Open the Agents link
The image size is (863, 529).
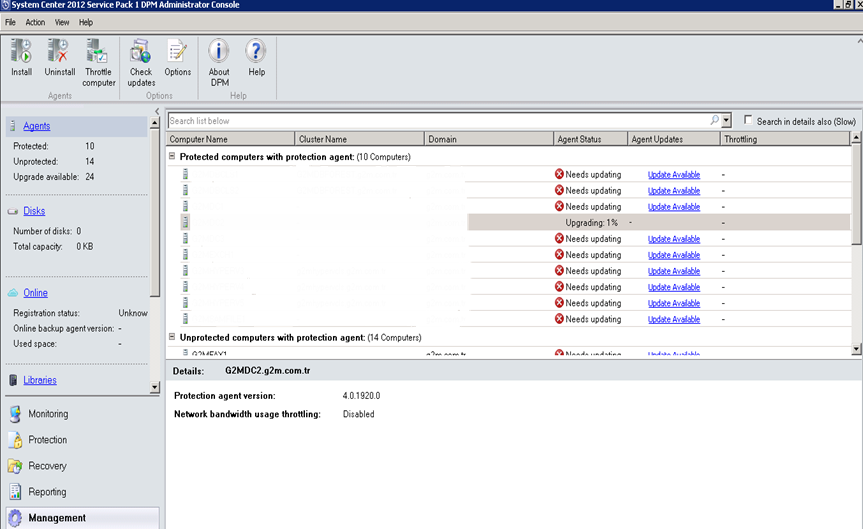36,126
